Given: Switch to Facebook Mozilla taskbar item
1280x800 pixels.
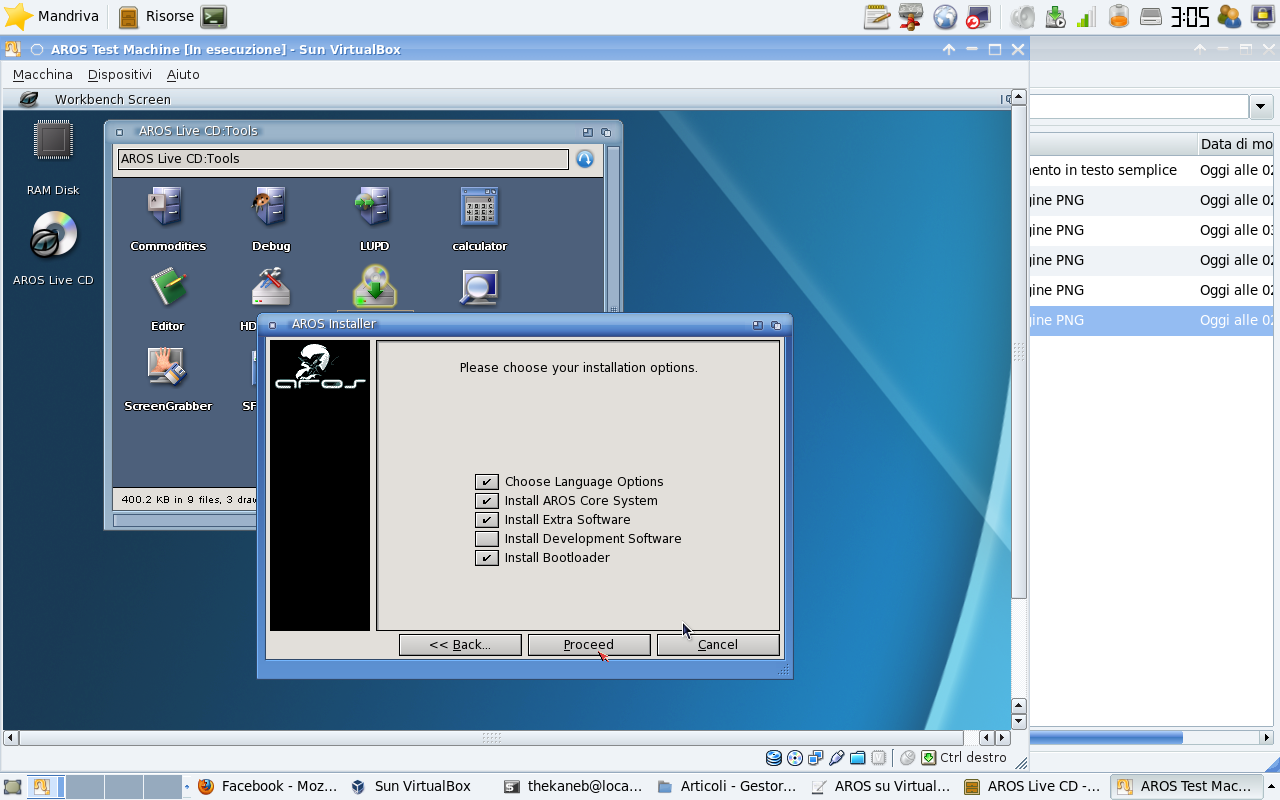Looking at the screenshot, I should 267,787.
